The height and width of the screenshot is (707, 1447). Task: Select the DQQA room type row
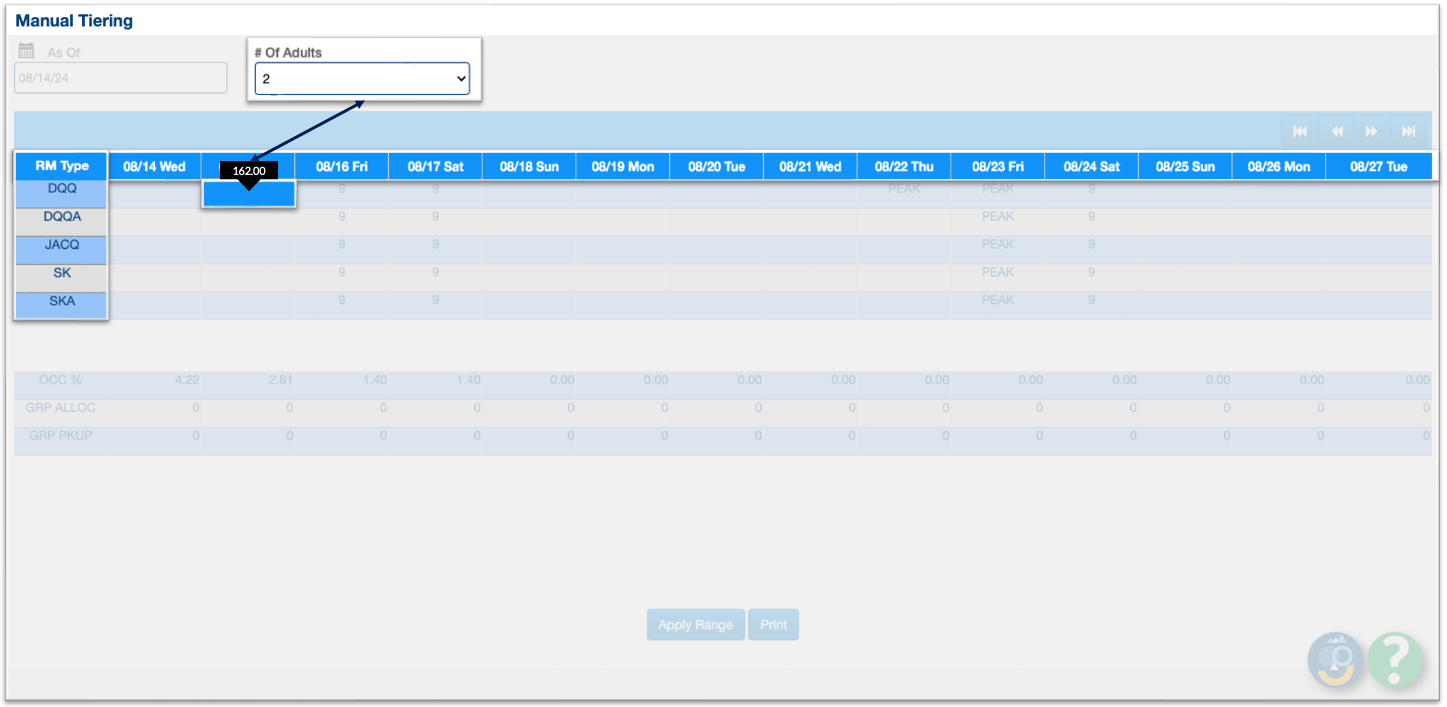tap(62, 217)
